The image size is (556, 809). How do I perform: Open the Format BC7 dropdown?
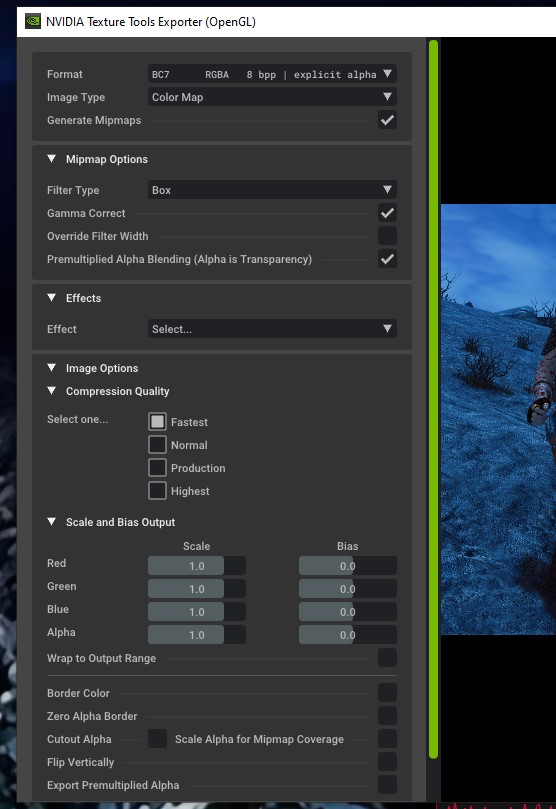272,74
